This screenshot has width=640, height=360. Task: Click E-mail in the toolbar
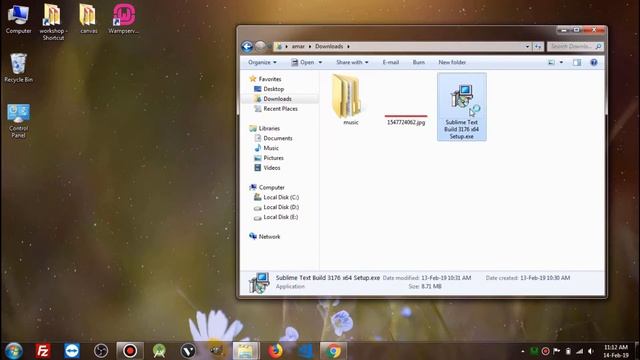pyautogui.click(x=391, y=62)
